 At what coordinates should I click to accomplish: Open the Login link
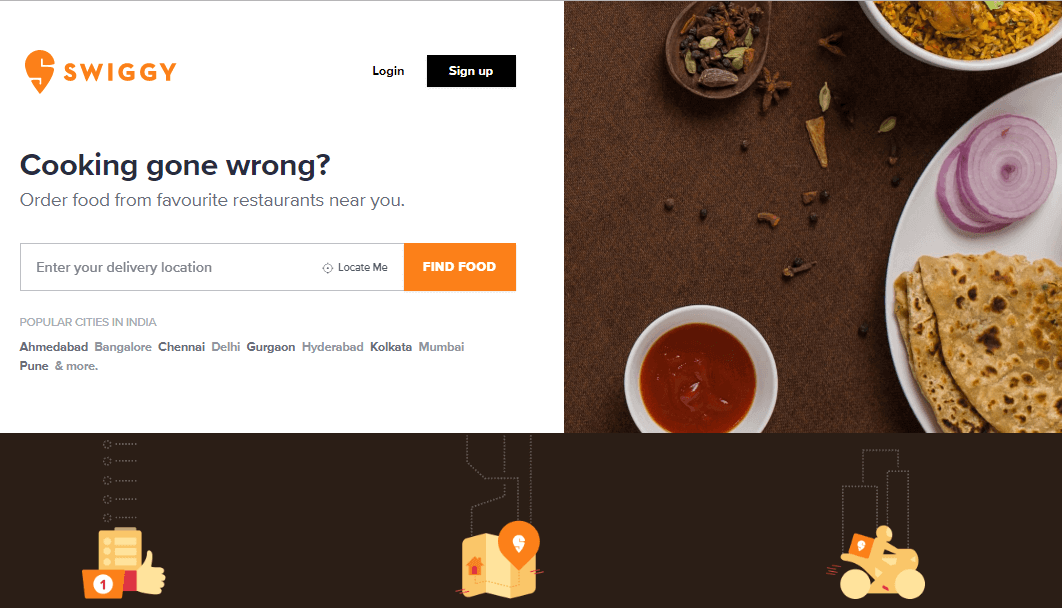(x=388, y=71)
